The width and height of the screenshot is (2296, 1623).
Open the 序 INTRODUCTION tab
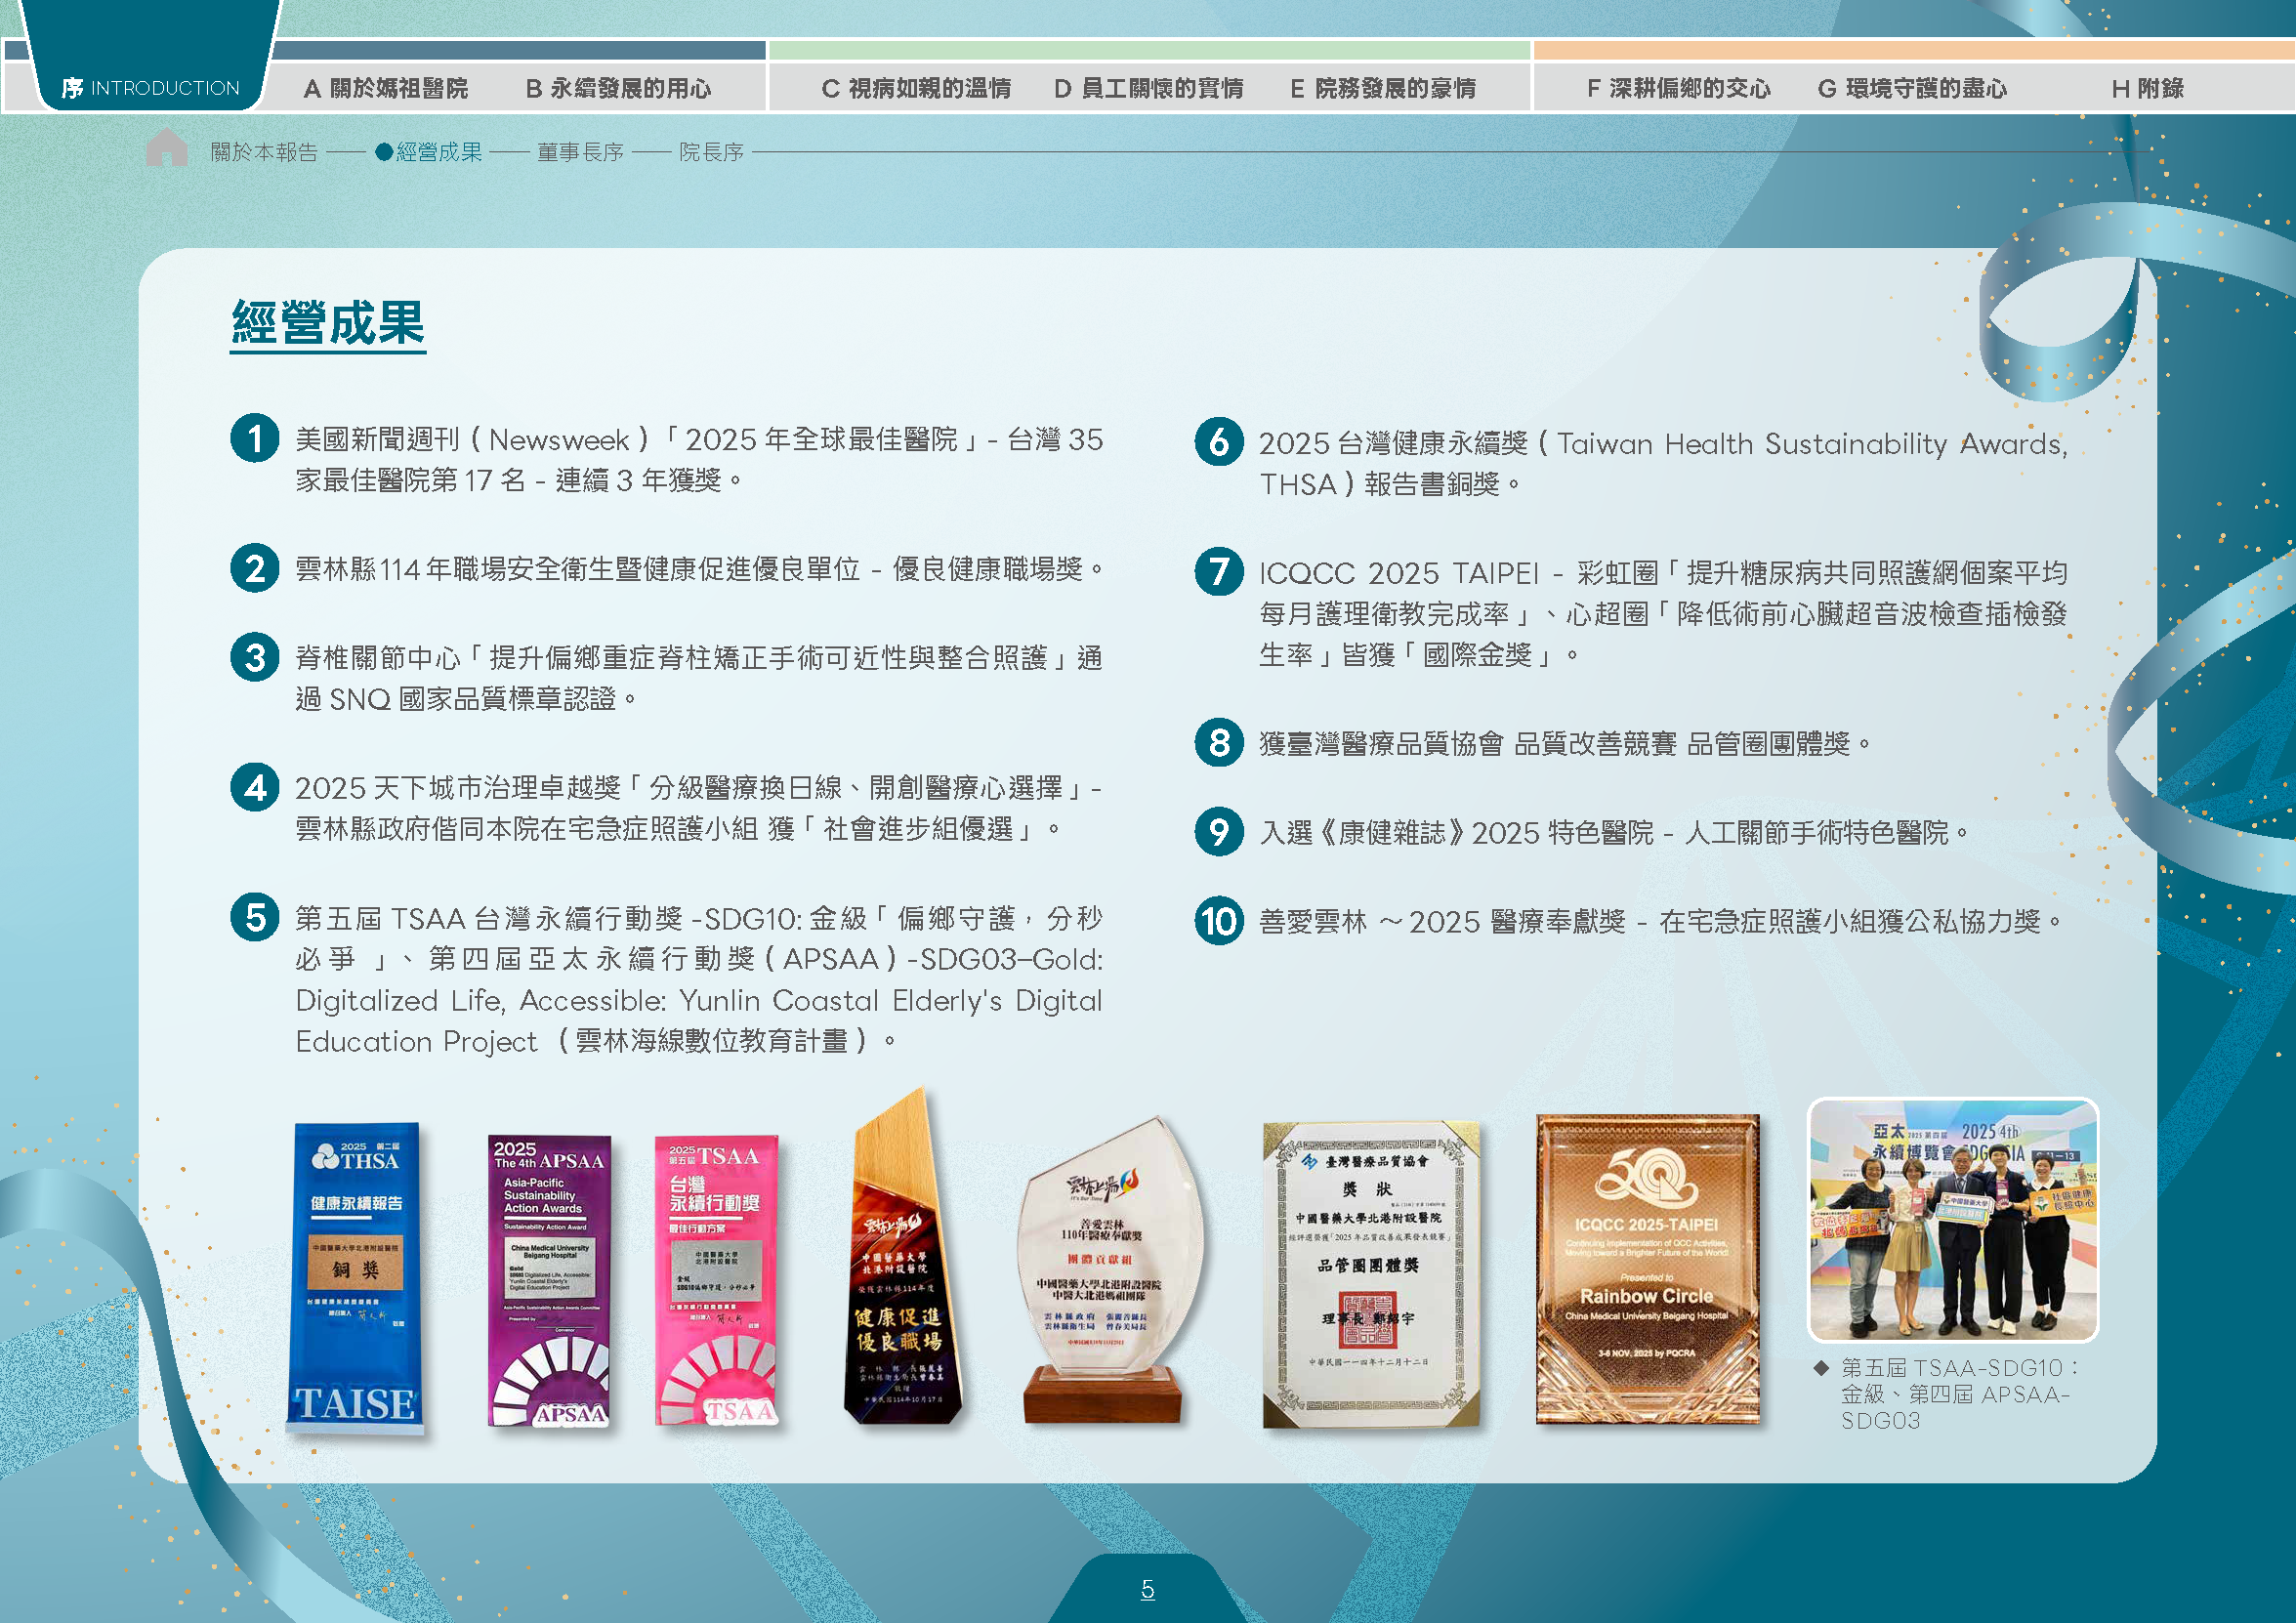(x=150, y=88)
